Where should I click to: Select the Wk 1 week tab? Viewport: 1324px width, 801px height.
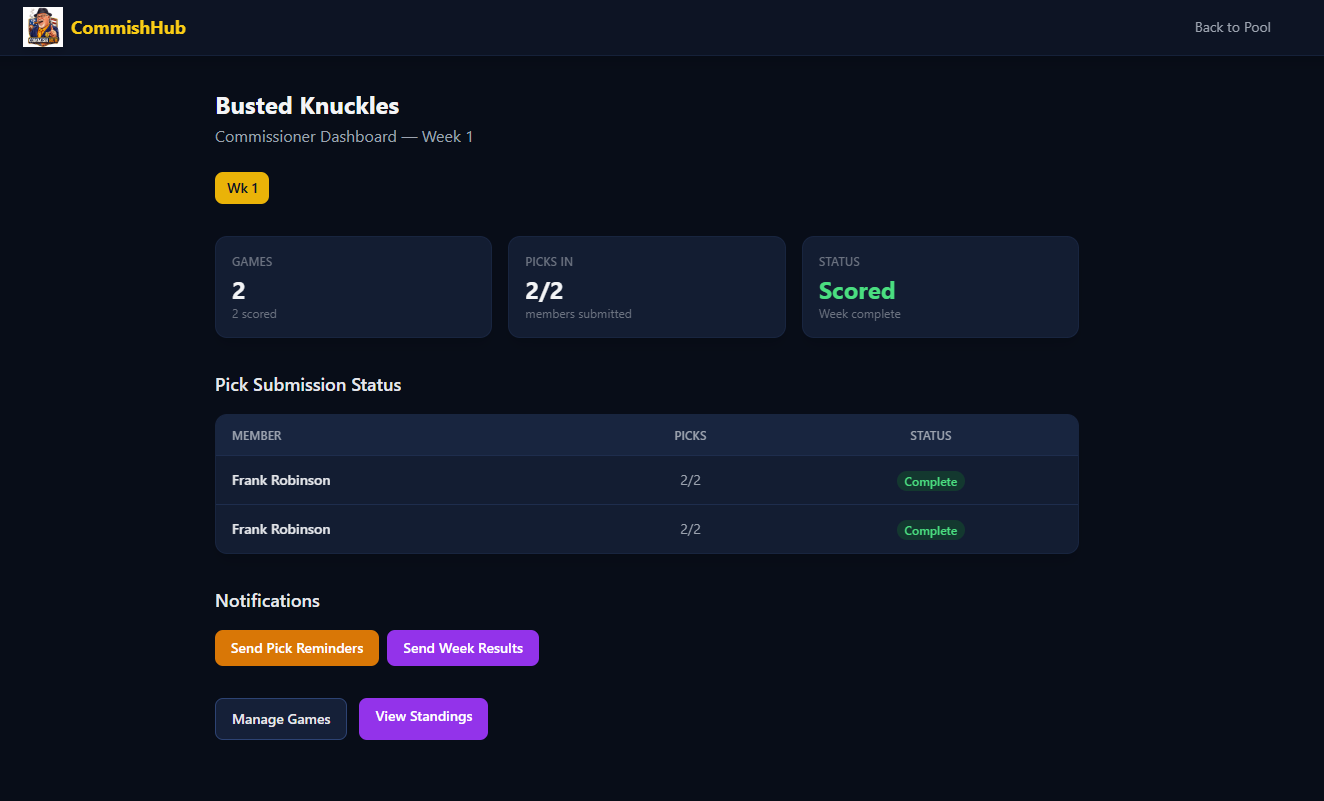coord(242,188)
